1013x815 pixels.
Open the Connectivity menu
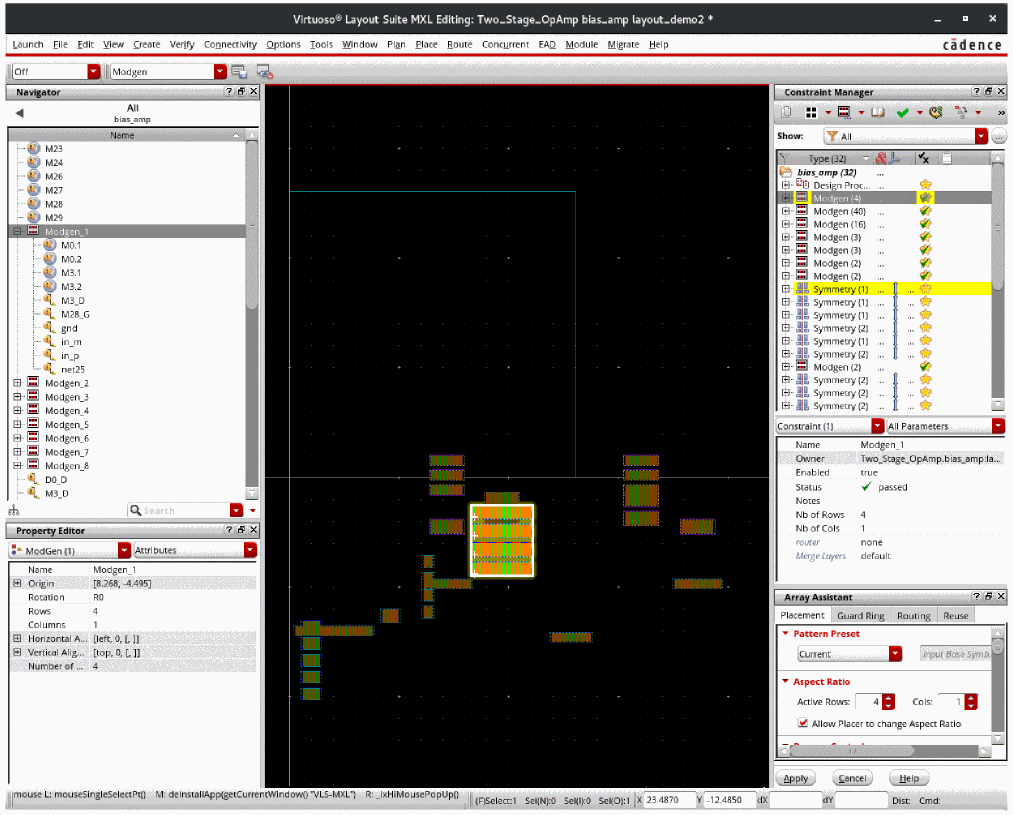[230, 44]
